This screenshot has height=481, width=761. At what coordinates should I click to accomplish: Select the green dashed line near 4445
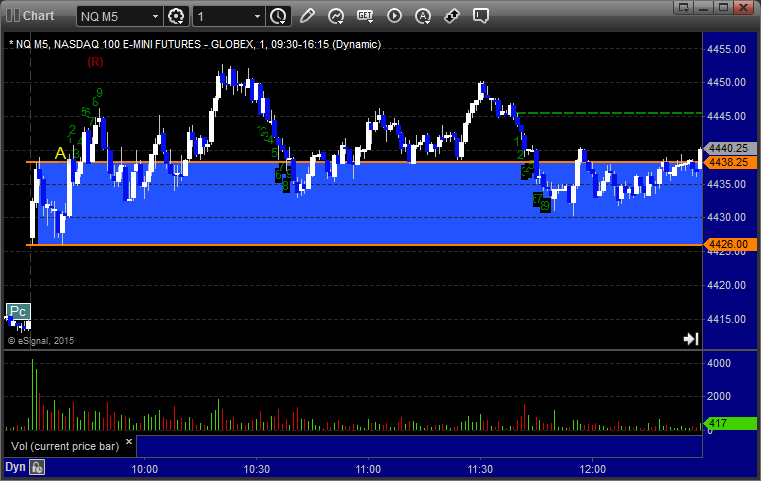click(610, 113)
